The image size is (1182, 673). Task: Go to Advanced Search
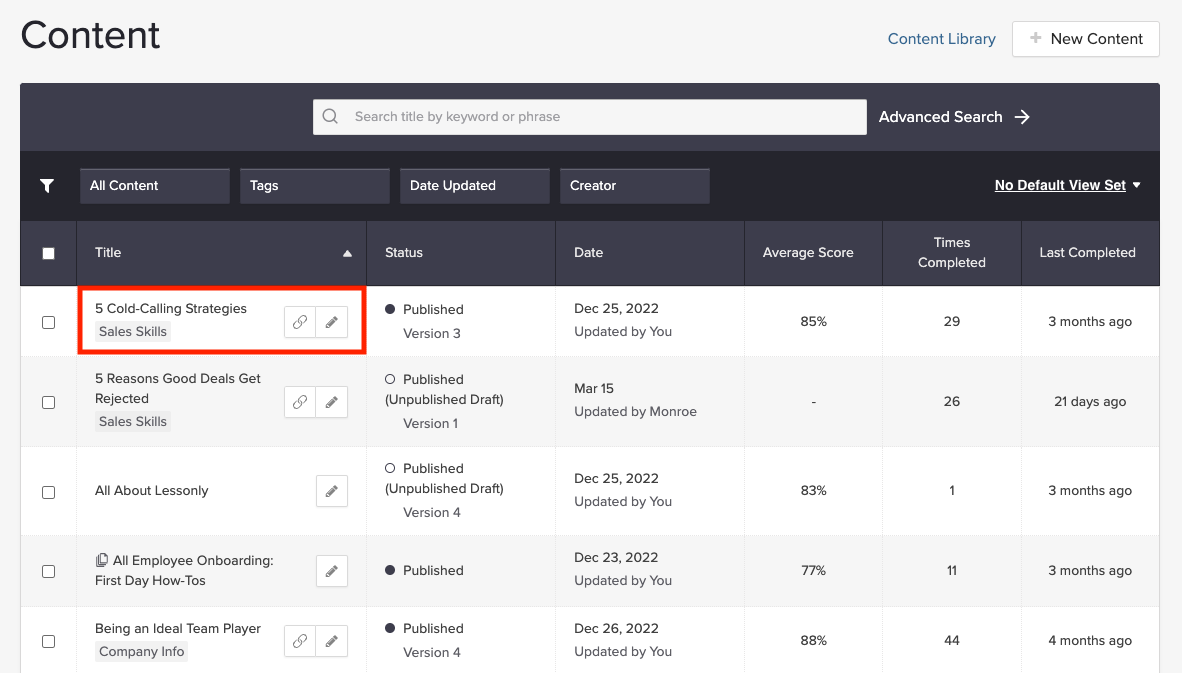click(954, 117)
